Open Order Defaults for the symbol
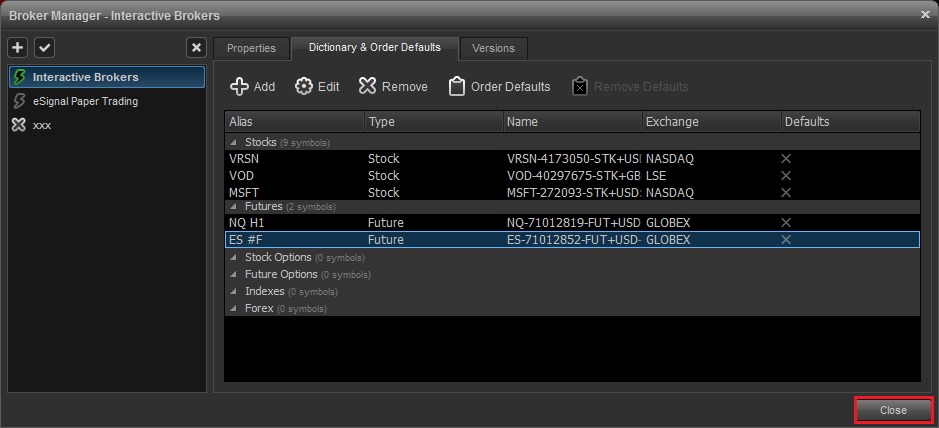Viewport: 939px width, 428px height. 499,87
